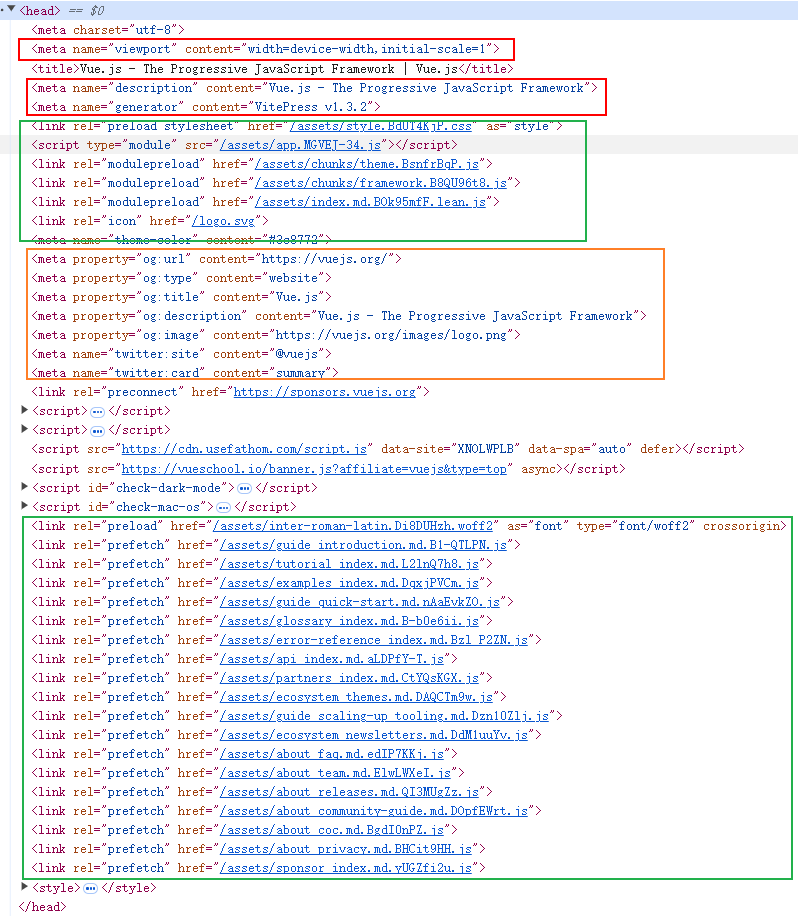
Task: Open about_coc.md prefetch link
Action: (332, 830)
